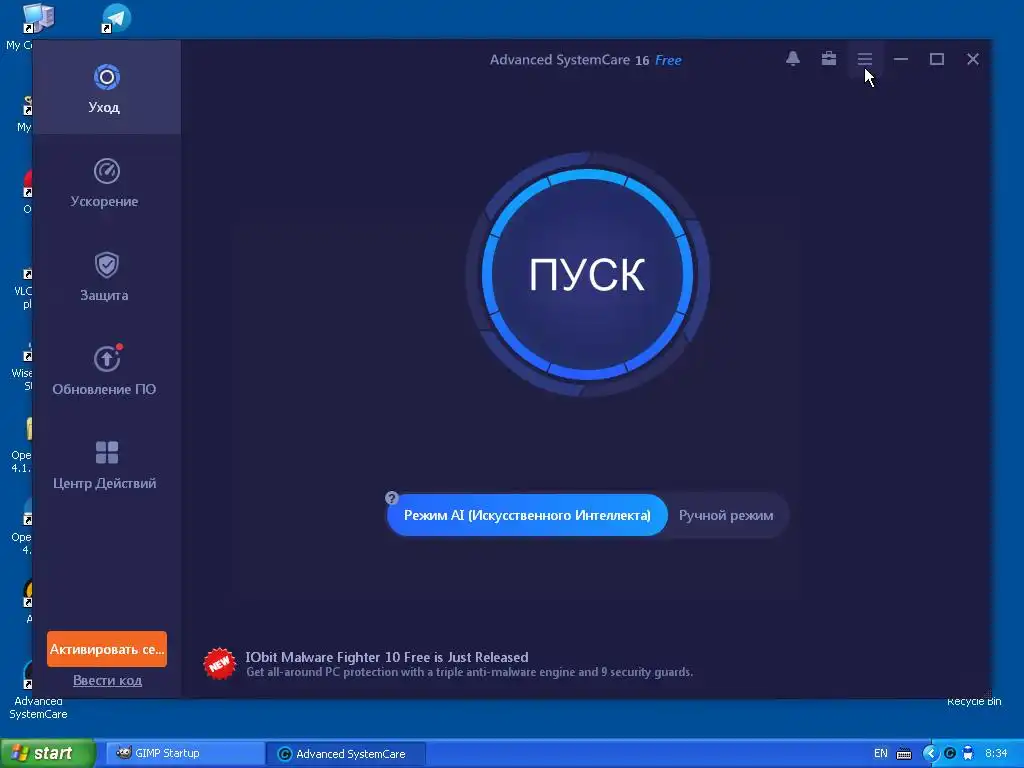Go to Обновление ПО section
The height and width of the screenshot is (768, 1024).
pyautogui.click(x=106, y=371)
